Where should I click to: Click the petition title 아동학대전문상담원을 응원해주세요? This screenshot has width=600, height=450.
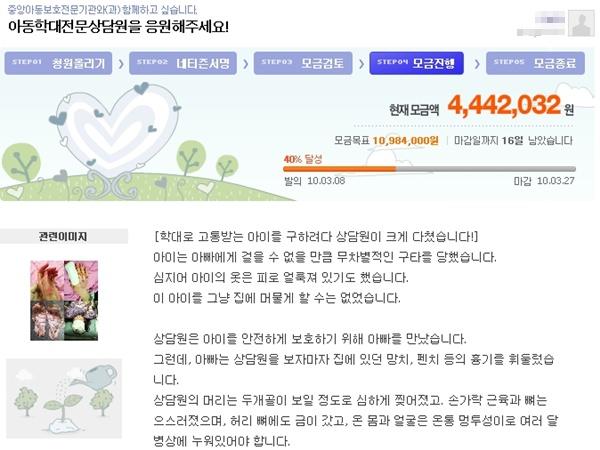(118, 27)
